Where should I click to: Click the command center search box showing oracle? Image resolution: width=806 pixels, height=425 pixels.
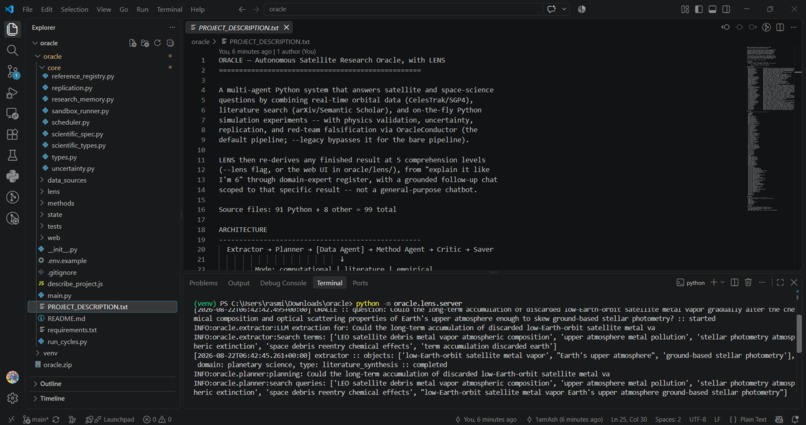404,9
